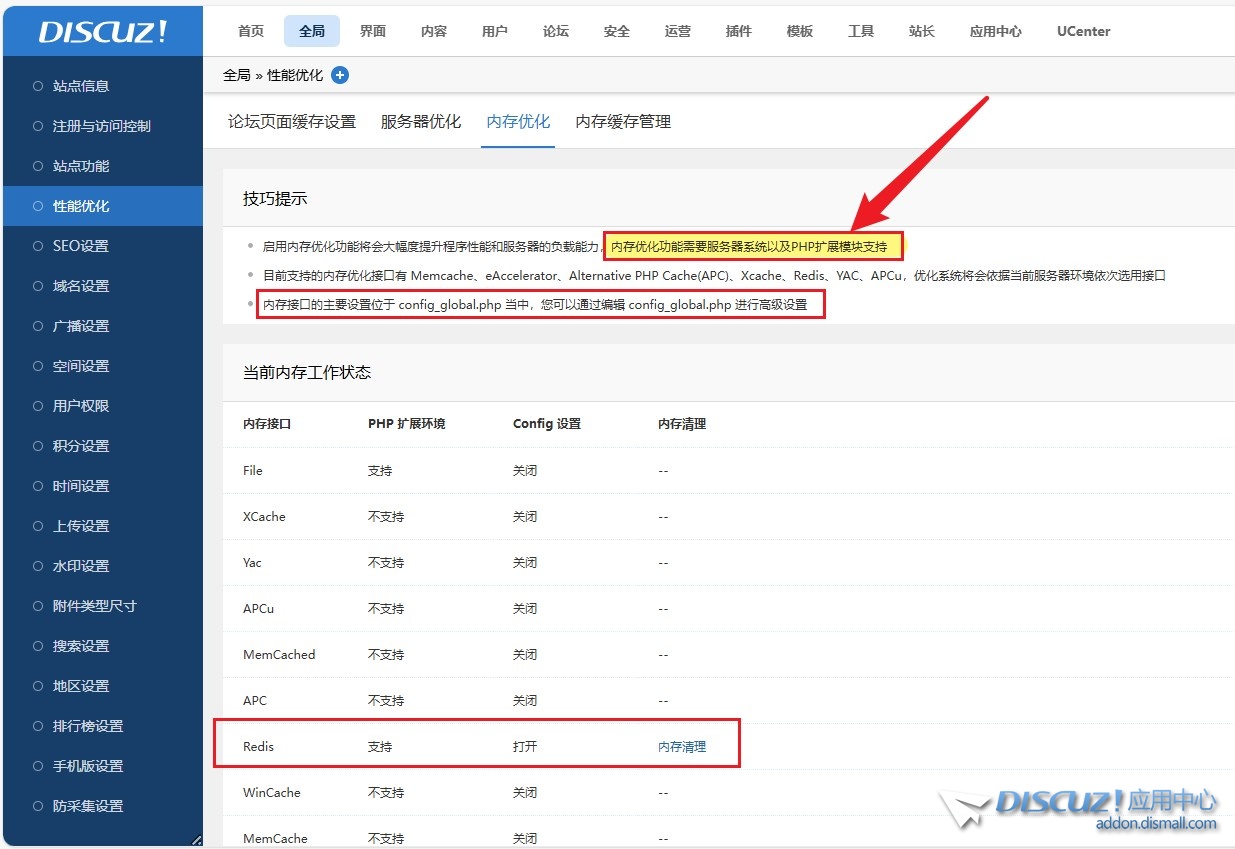Click the 全局 breadcrumb link
This screenshot has height=849, width=1235.
click(236, 75)
